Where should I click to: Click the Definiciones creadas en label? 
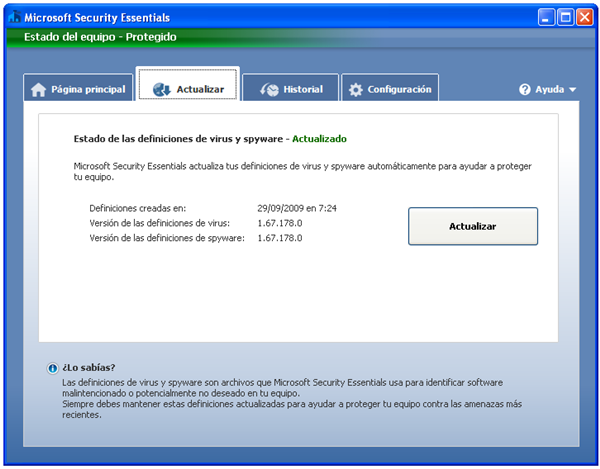pyautogui.click(x=138, y=208)
